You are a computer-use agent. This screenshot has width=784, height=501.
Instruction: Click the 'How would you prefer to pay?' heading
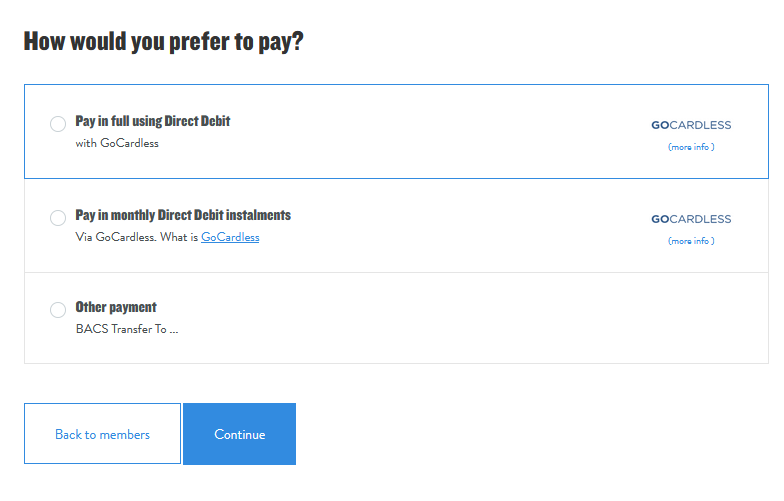(x=163, y=42)
